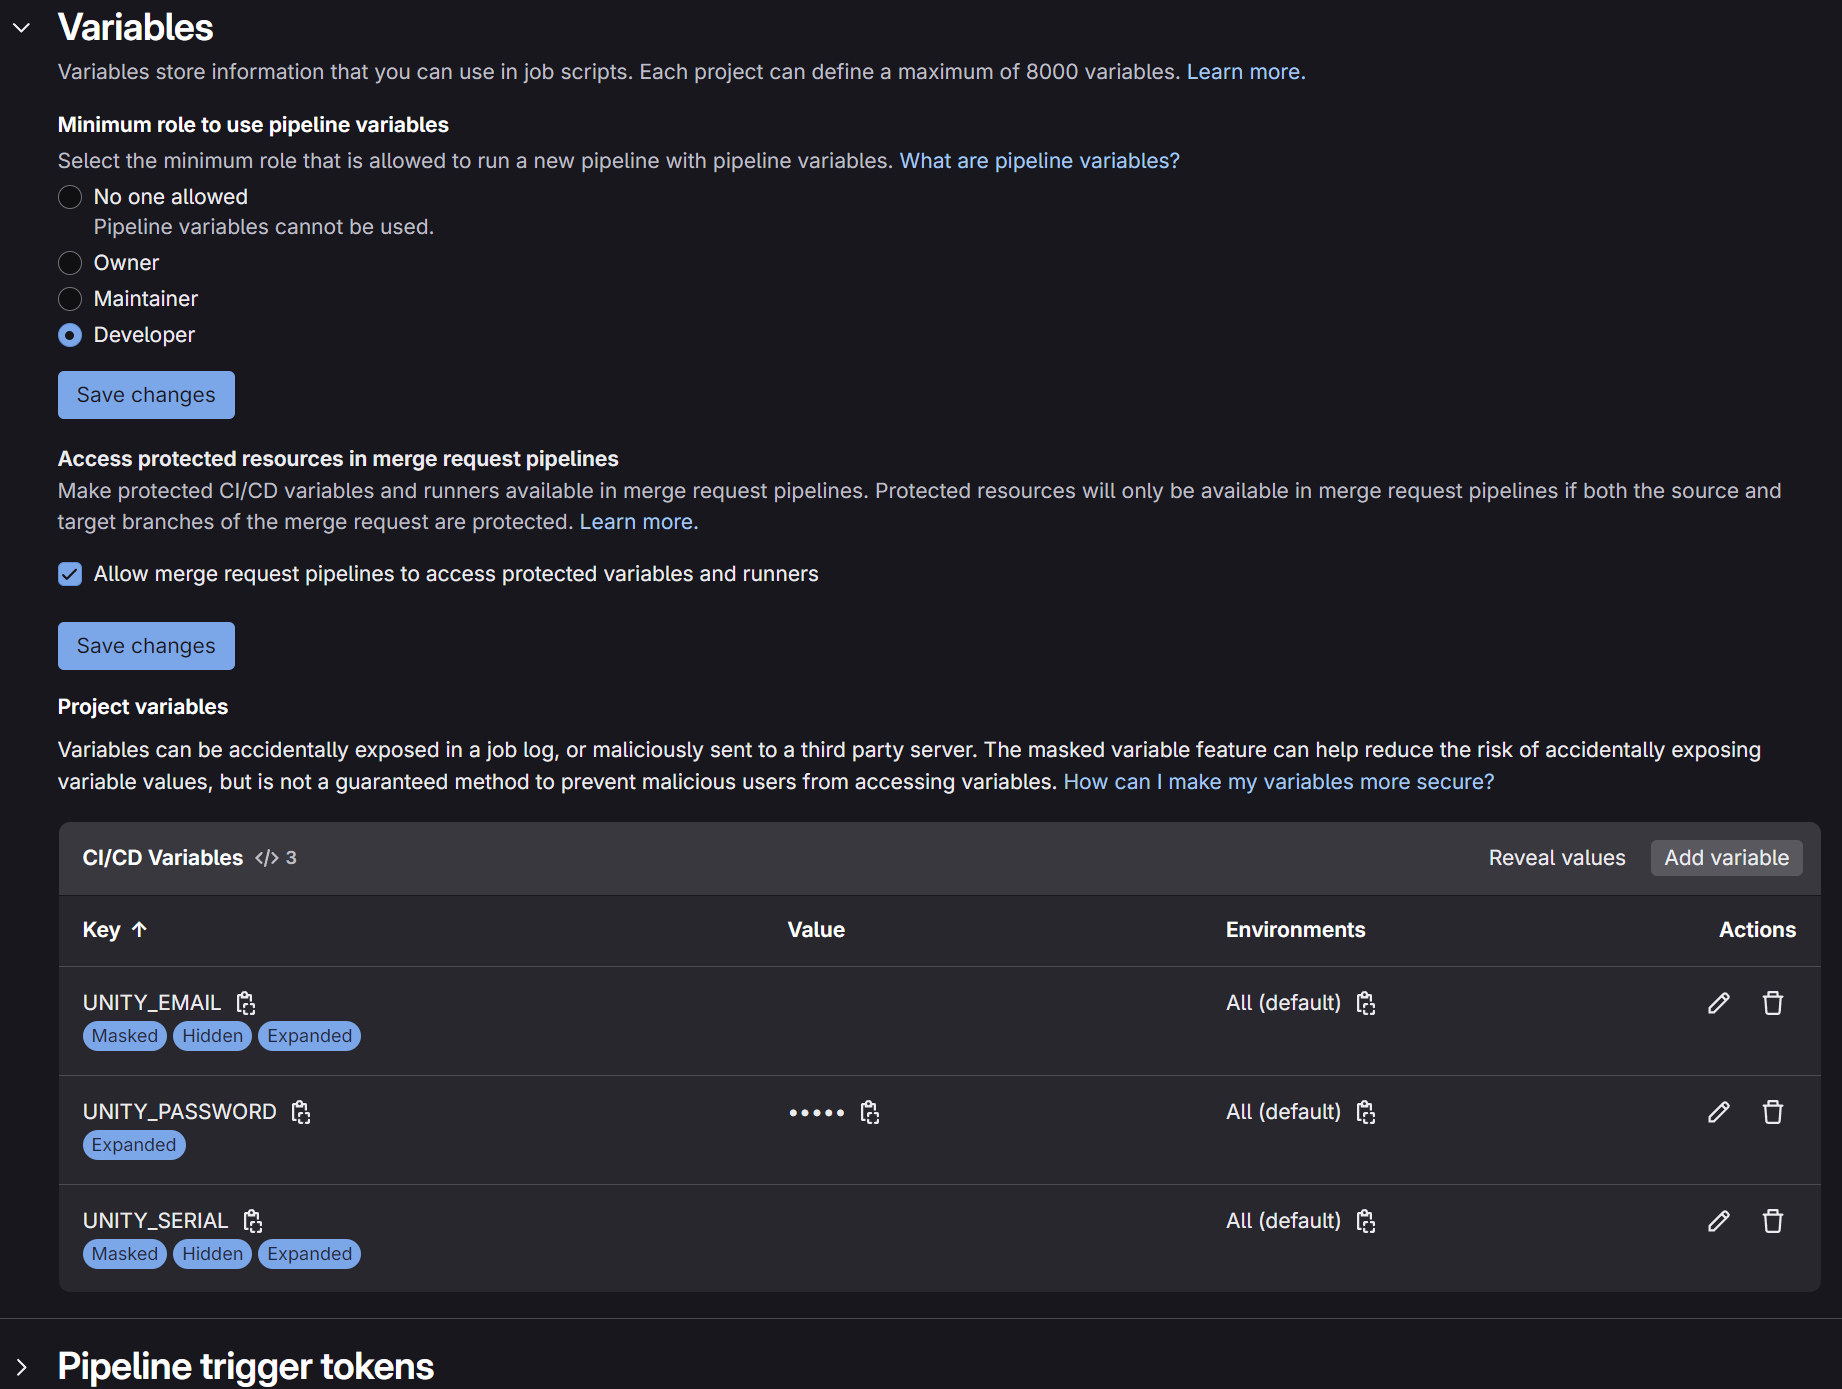Open 'What are pipeline variables?' link

click(x=1039, y=161)
